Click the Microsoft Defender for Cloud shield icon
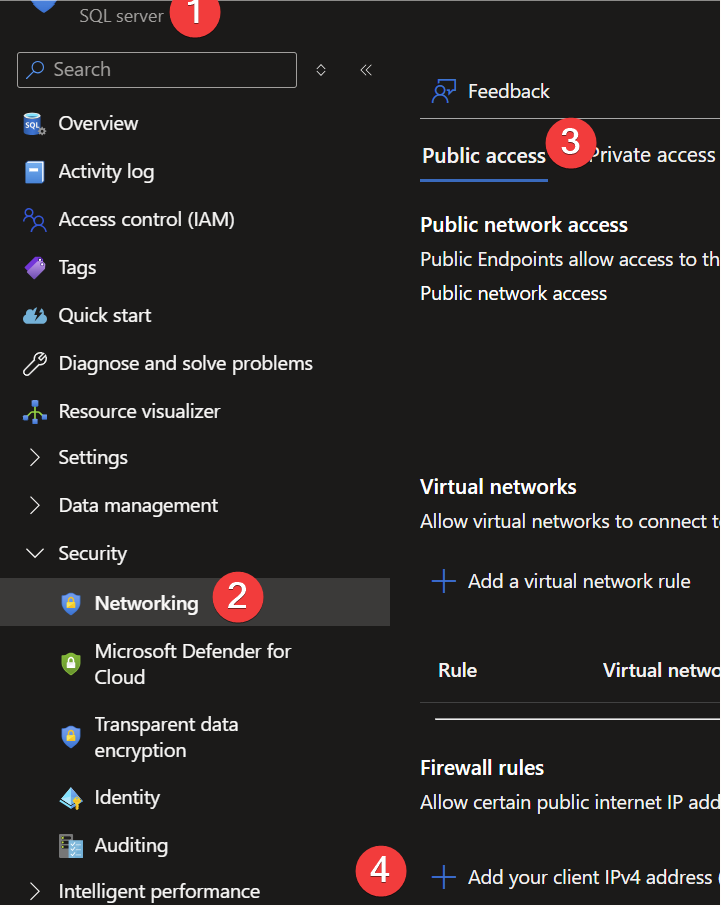721x907 pixels. point(71,663)
